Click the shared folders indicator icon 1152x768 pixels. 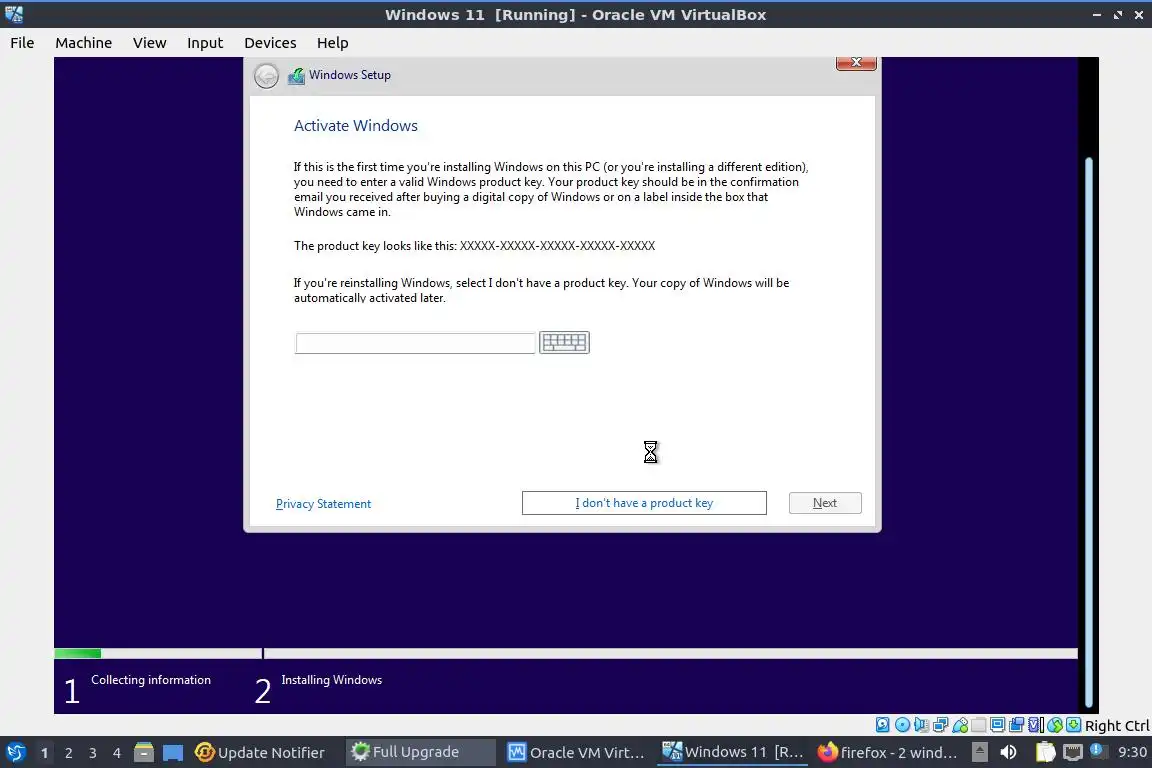click(x=979, y=725)
